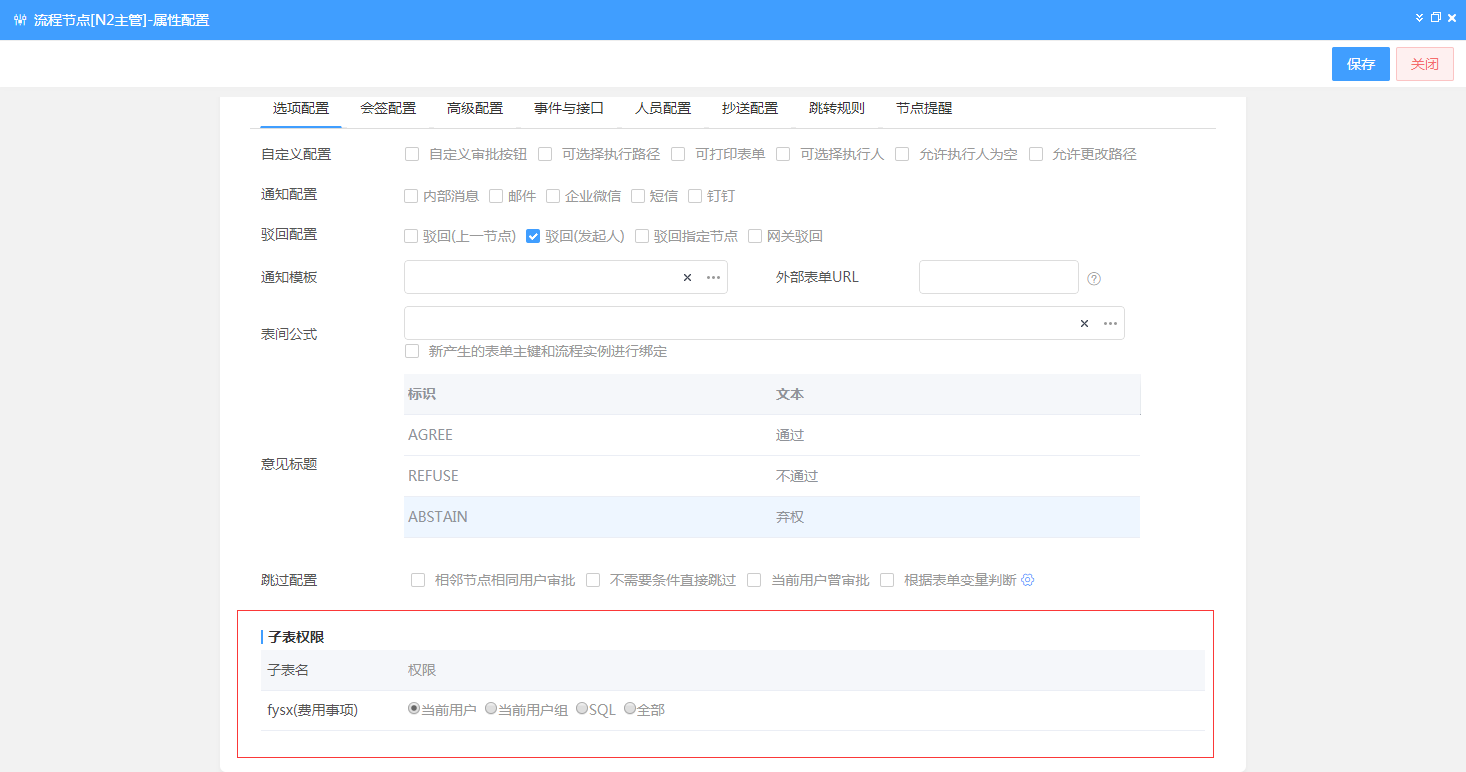The image size is (1466, 772).
Task: Open 表间公式 selector via ellipsis icon
Action: pyautogui.click(x=1110, y=324)
